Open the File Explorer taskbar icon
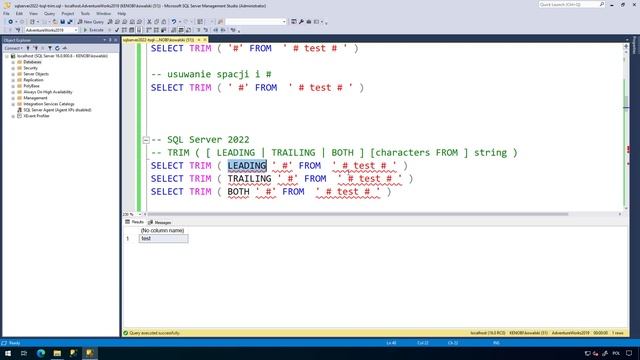 57,353
